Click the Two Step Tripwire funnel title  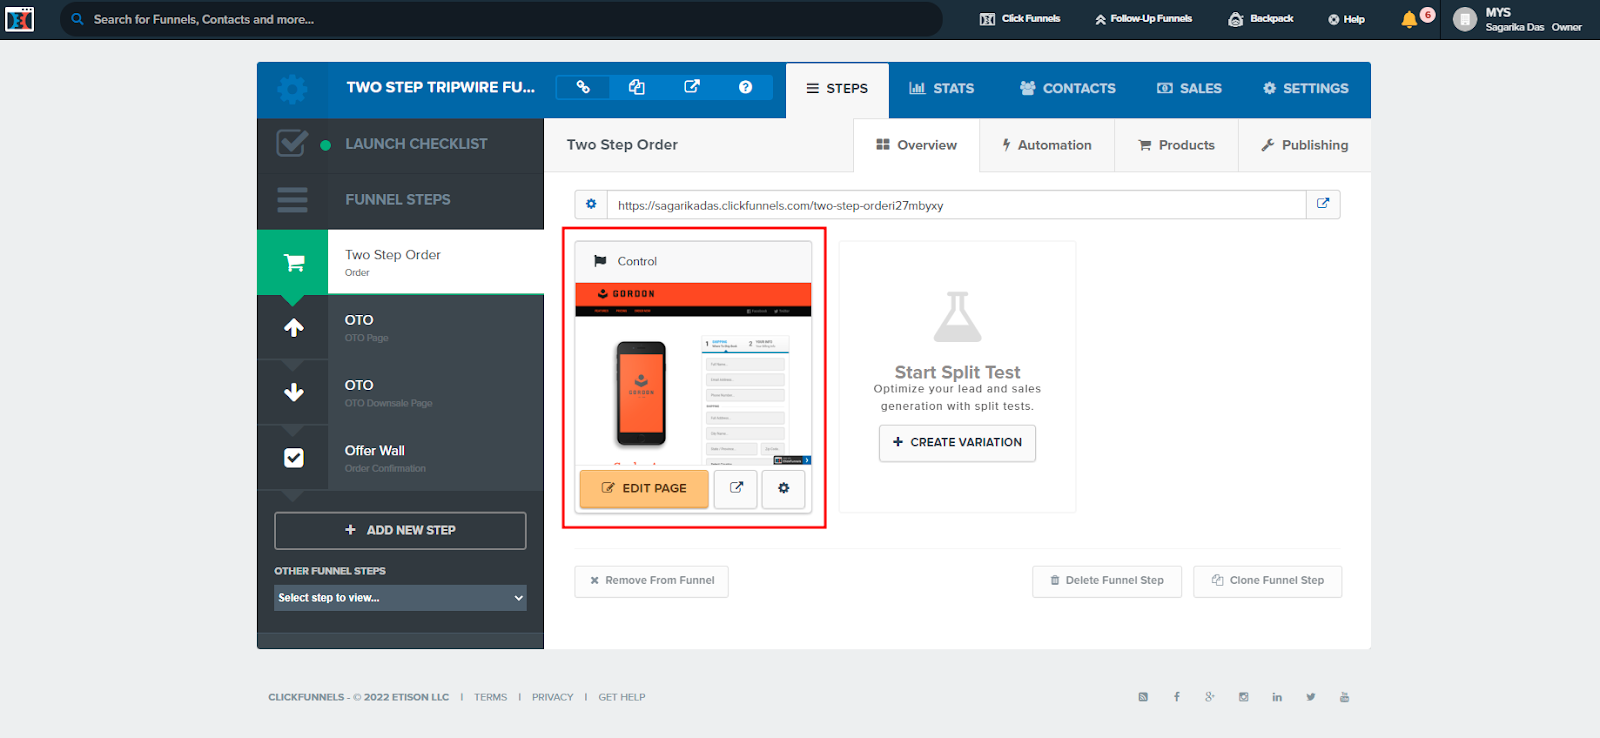[x=440, y=88]
